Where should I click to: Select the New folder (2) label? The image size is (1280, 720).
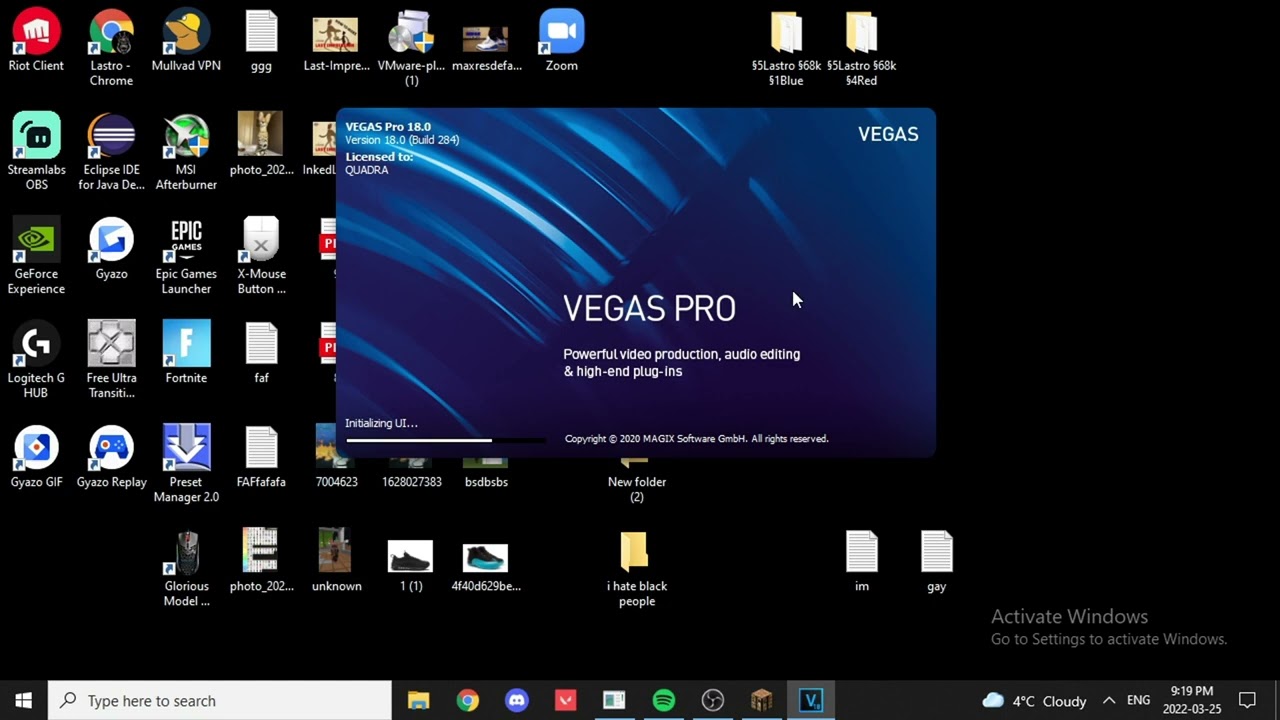tap(637, 489)
